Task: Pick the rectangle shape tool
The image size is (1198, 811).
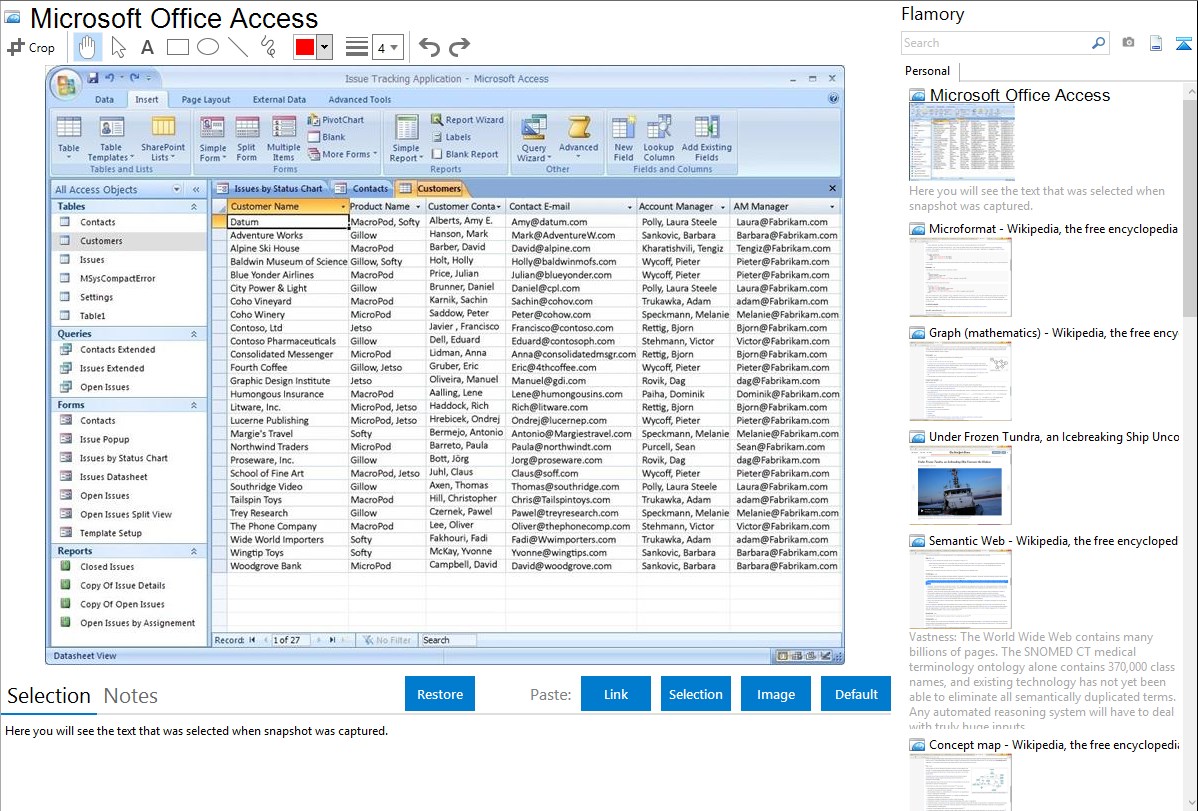Action: [177, 47]
